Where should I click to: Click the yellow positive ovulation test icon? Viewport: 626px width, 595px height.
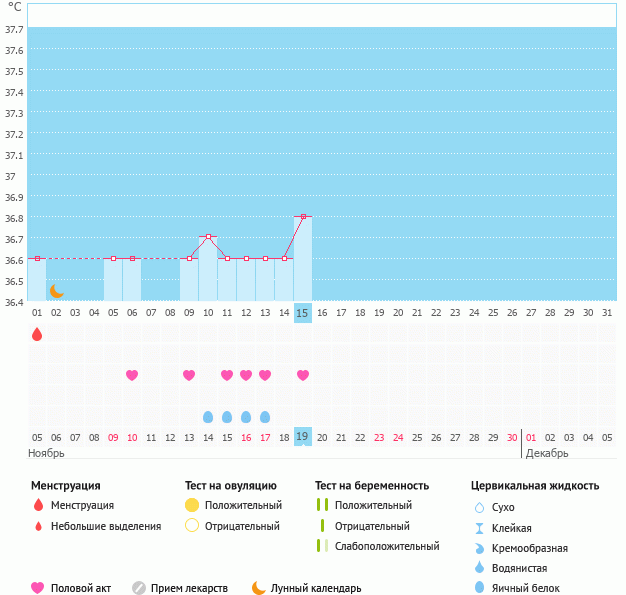192,505
